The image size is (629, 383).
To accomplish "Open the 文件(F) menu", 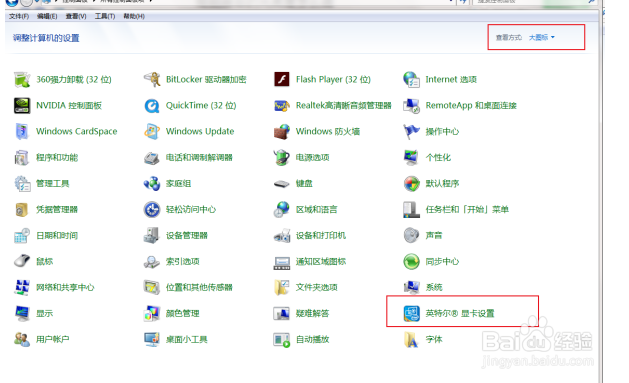I will (19, 16).
